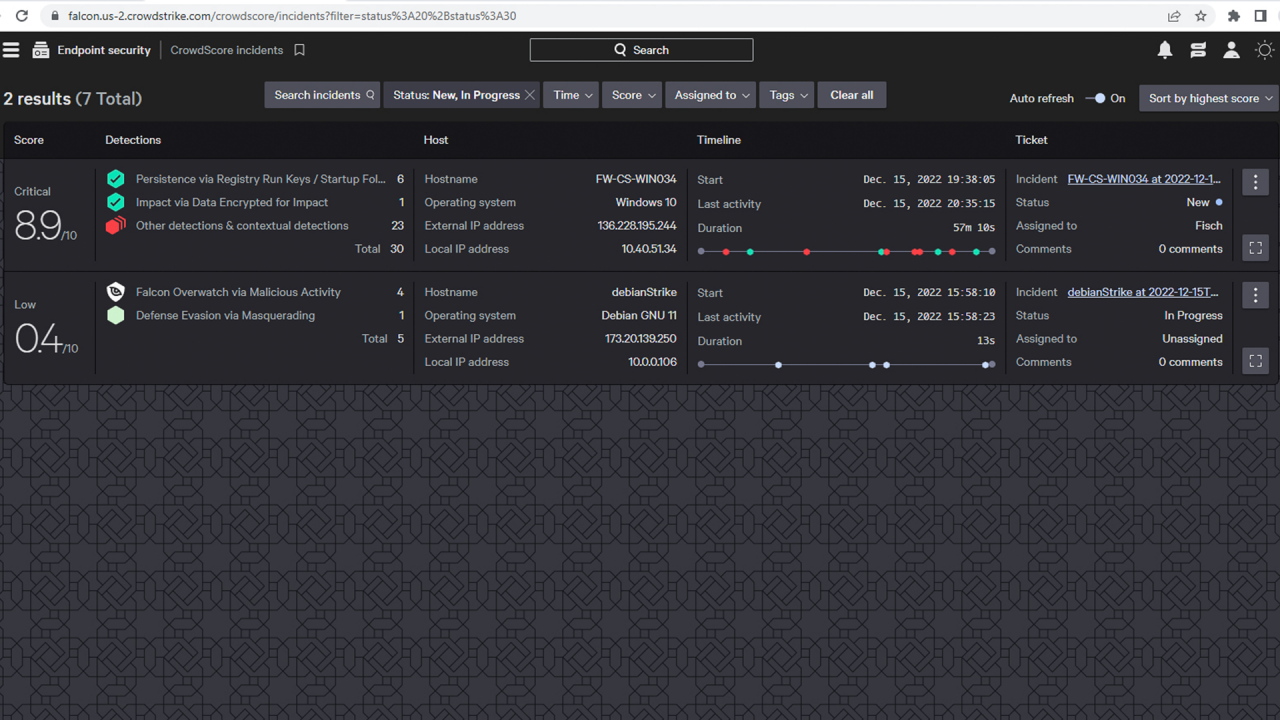The height and width of the screenshot is (720, 1280).
Task: Toggle Auto refresh off
Action: (1096, 98)
